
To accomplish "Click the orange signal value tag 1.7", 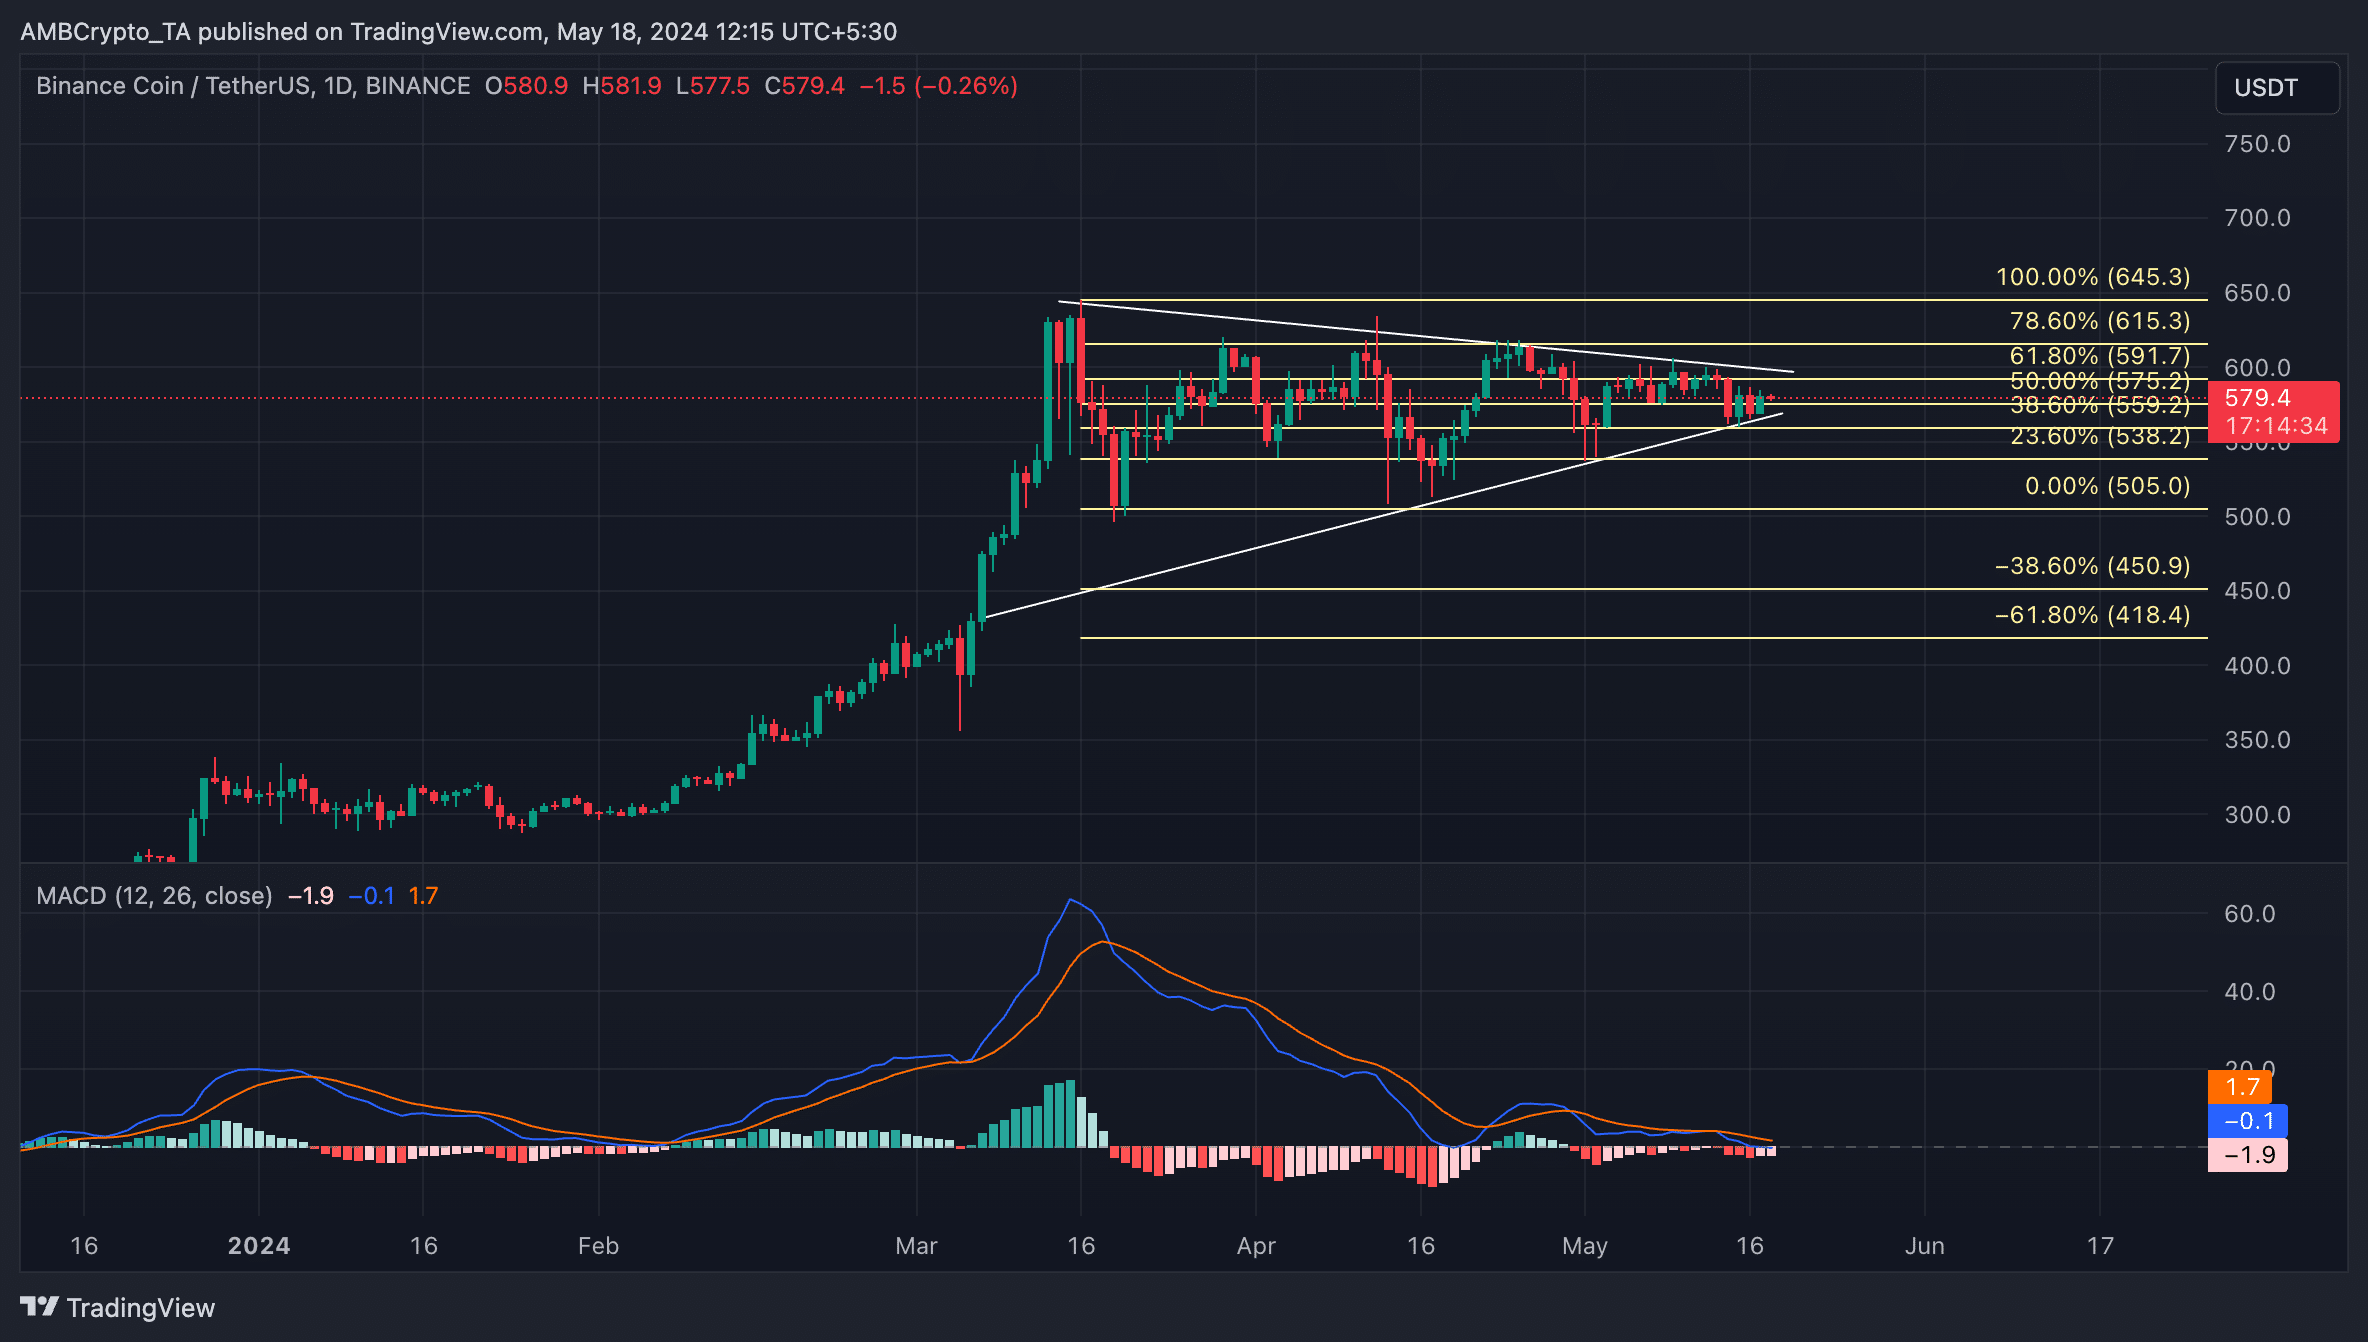I will [x=2240, y=1087].
